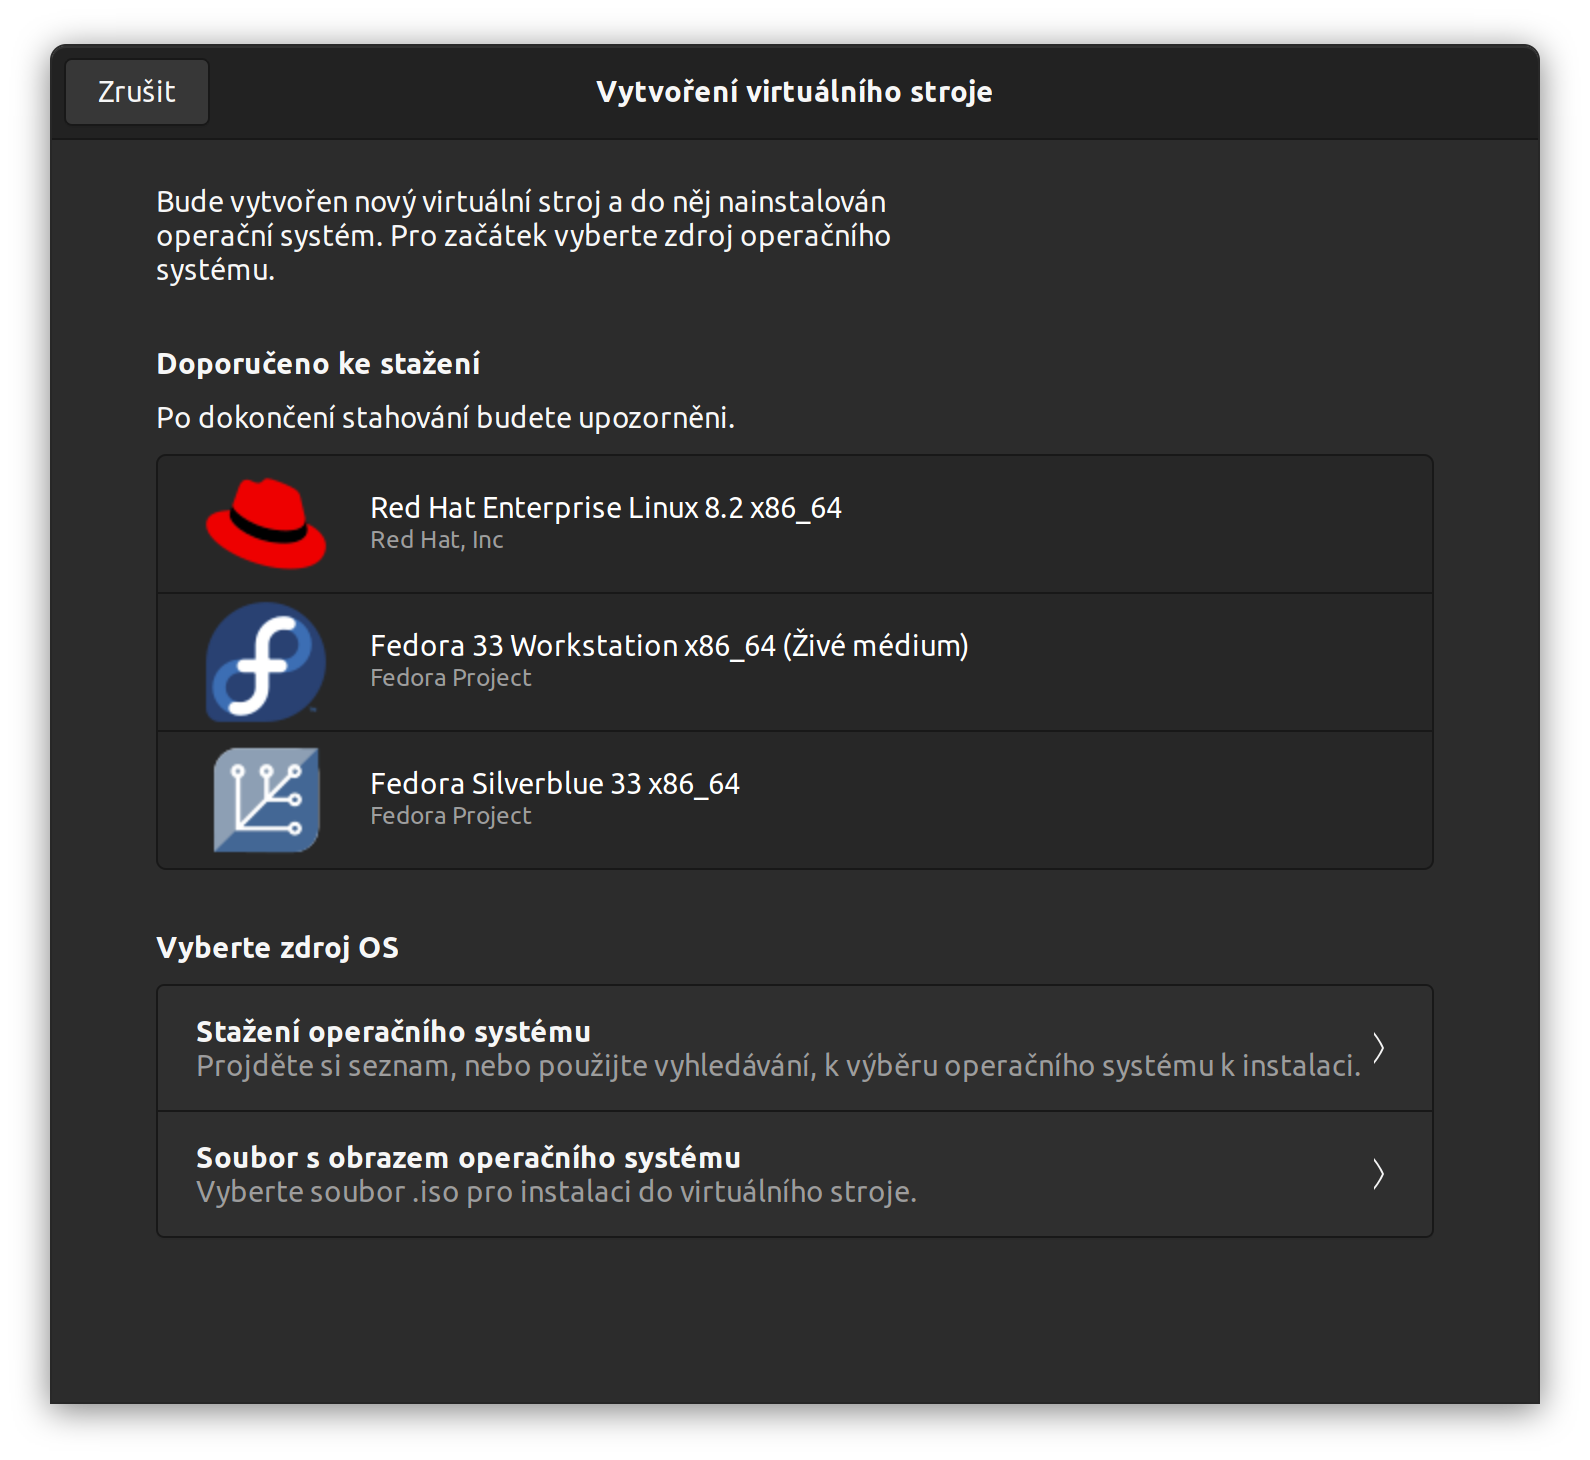Open Soubor s obrazem operačního systému option
This screenshot has width=1590, height=1460.
[x=795, y=1174]
